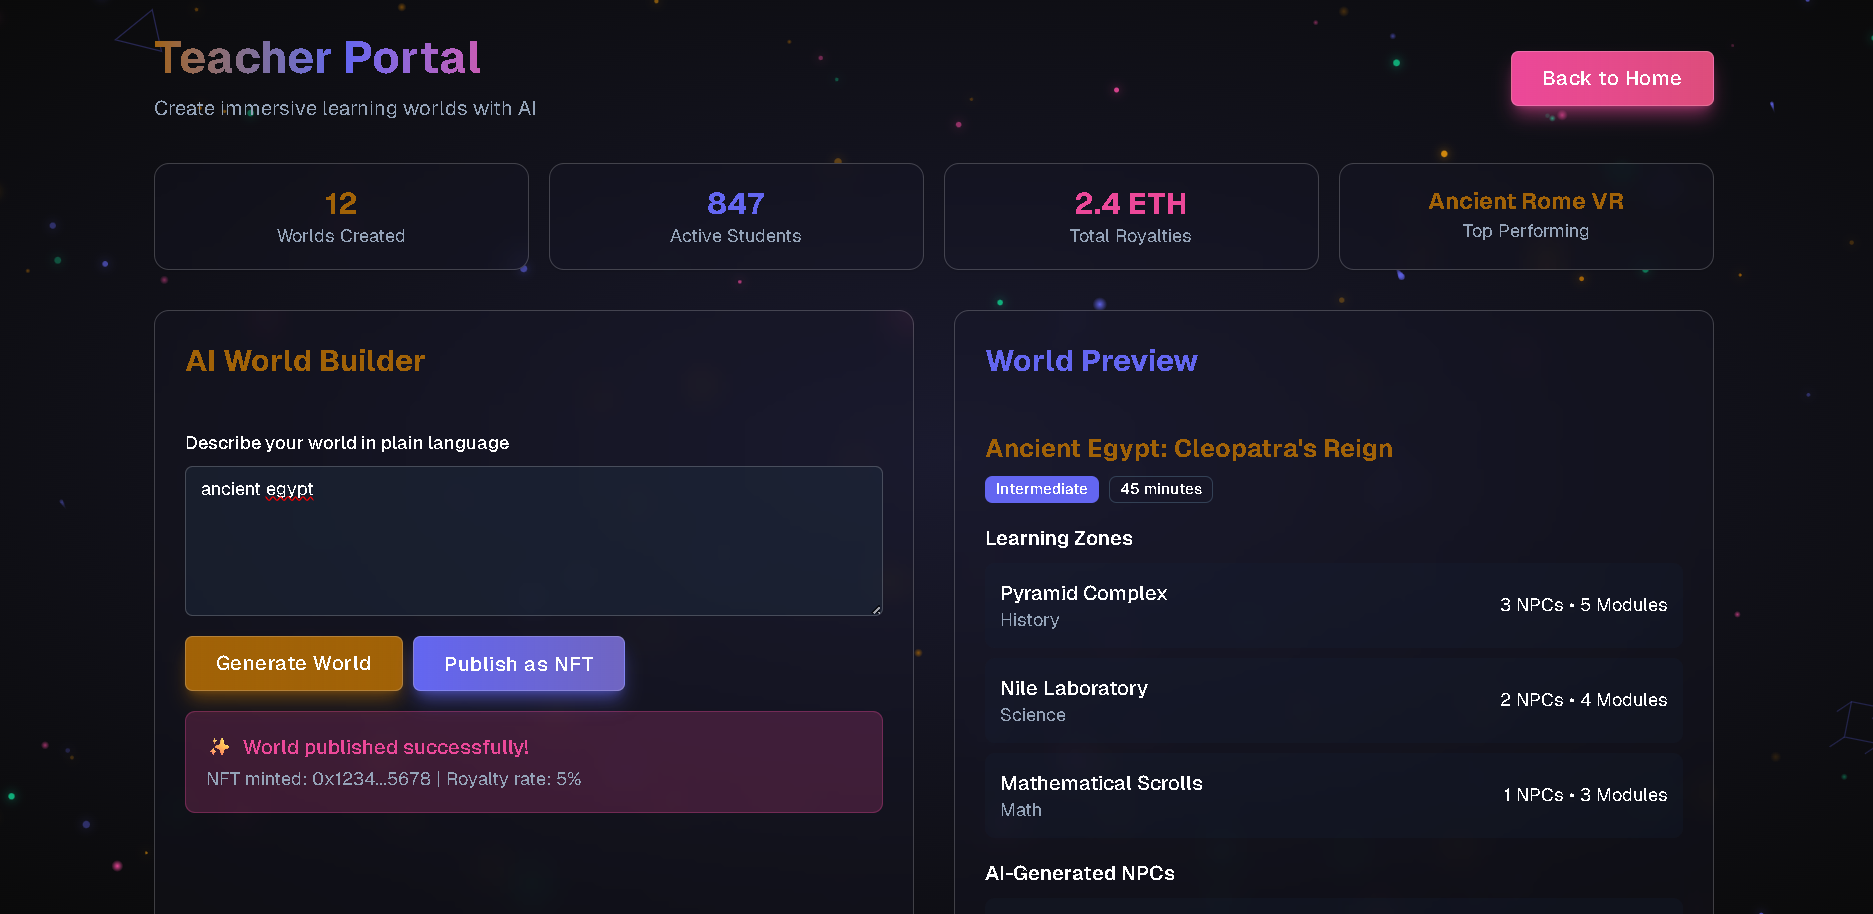The image size is (1873, 914).
Task: Click the World Preview heading
Action: click(1092, 361)
